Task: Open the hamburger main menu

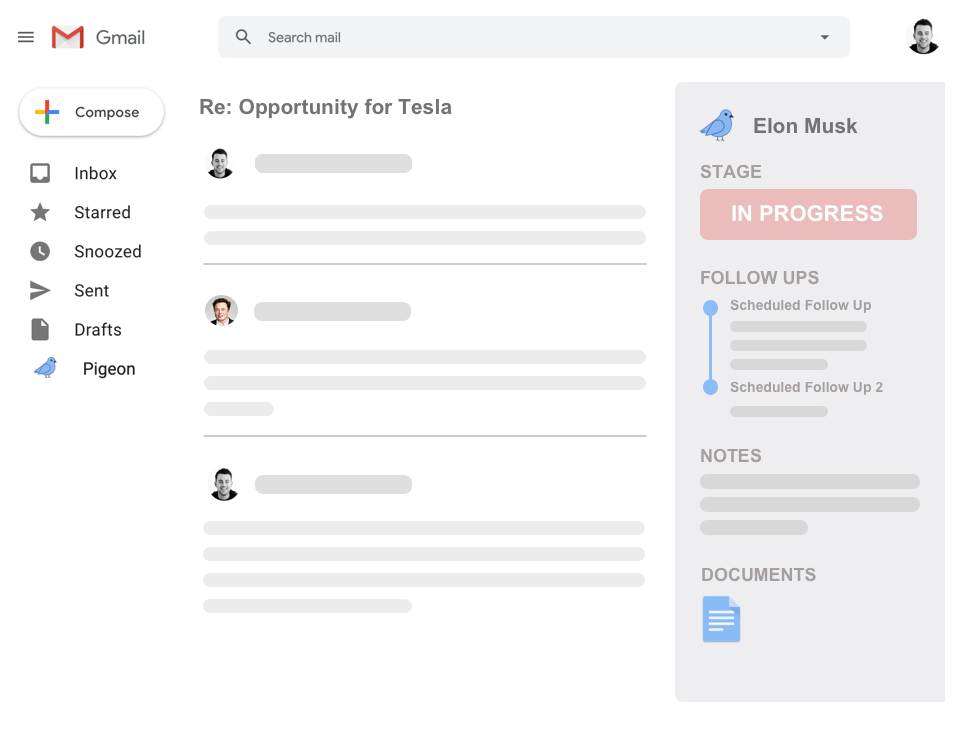Action: tap(25, 37)
